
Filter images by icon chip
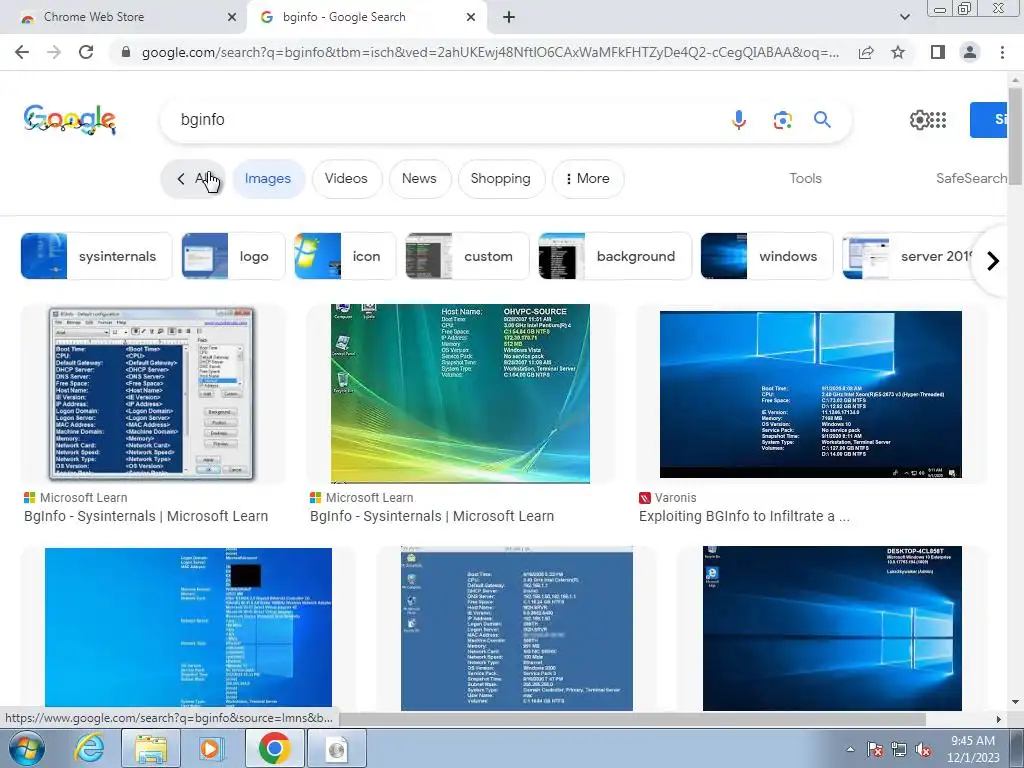coord(345,256)
